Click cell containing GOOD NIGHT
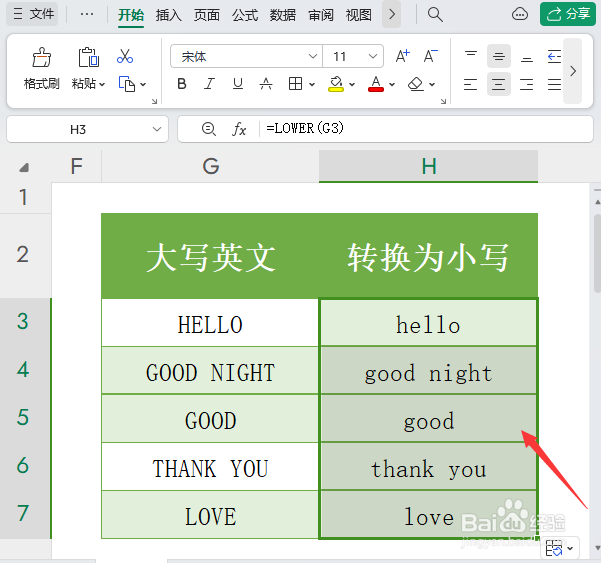This screenshot has width=601, height=563. (x=210, y=370)
